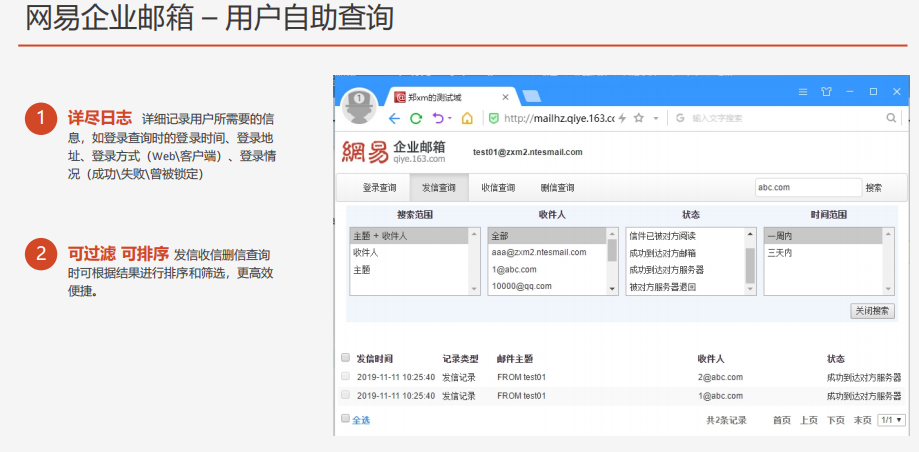Click the down arrow of the 收件人 list scrollbar
The width and height of the screenshot is (919, 452).
coord(612,289)
